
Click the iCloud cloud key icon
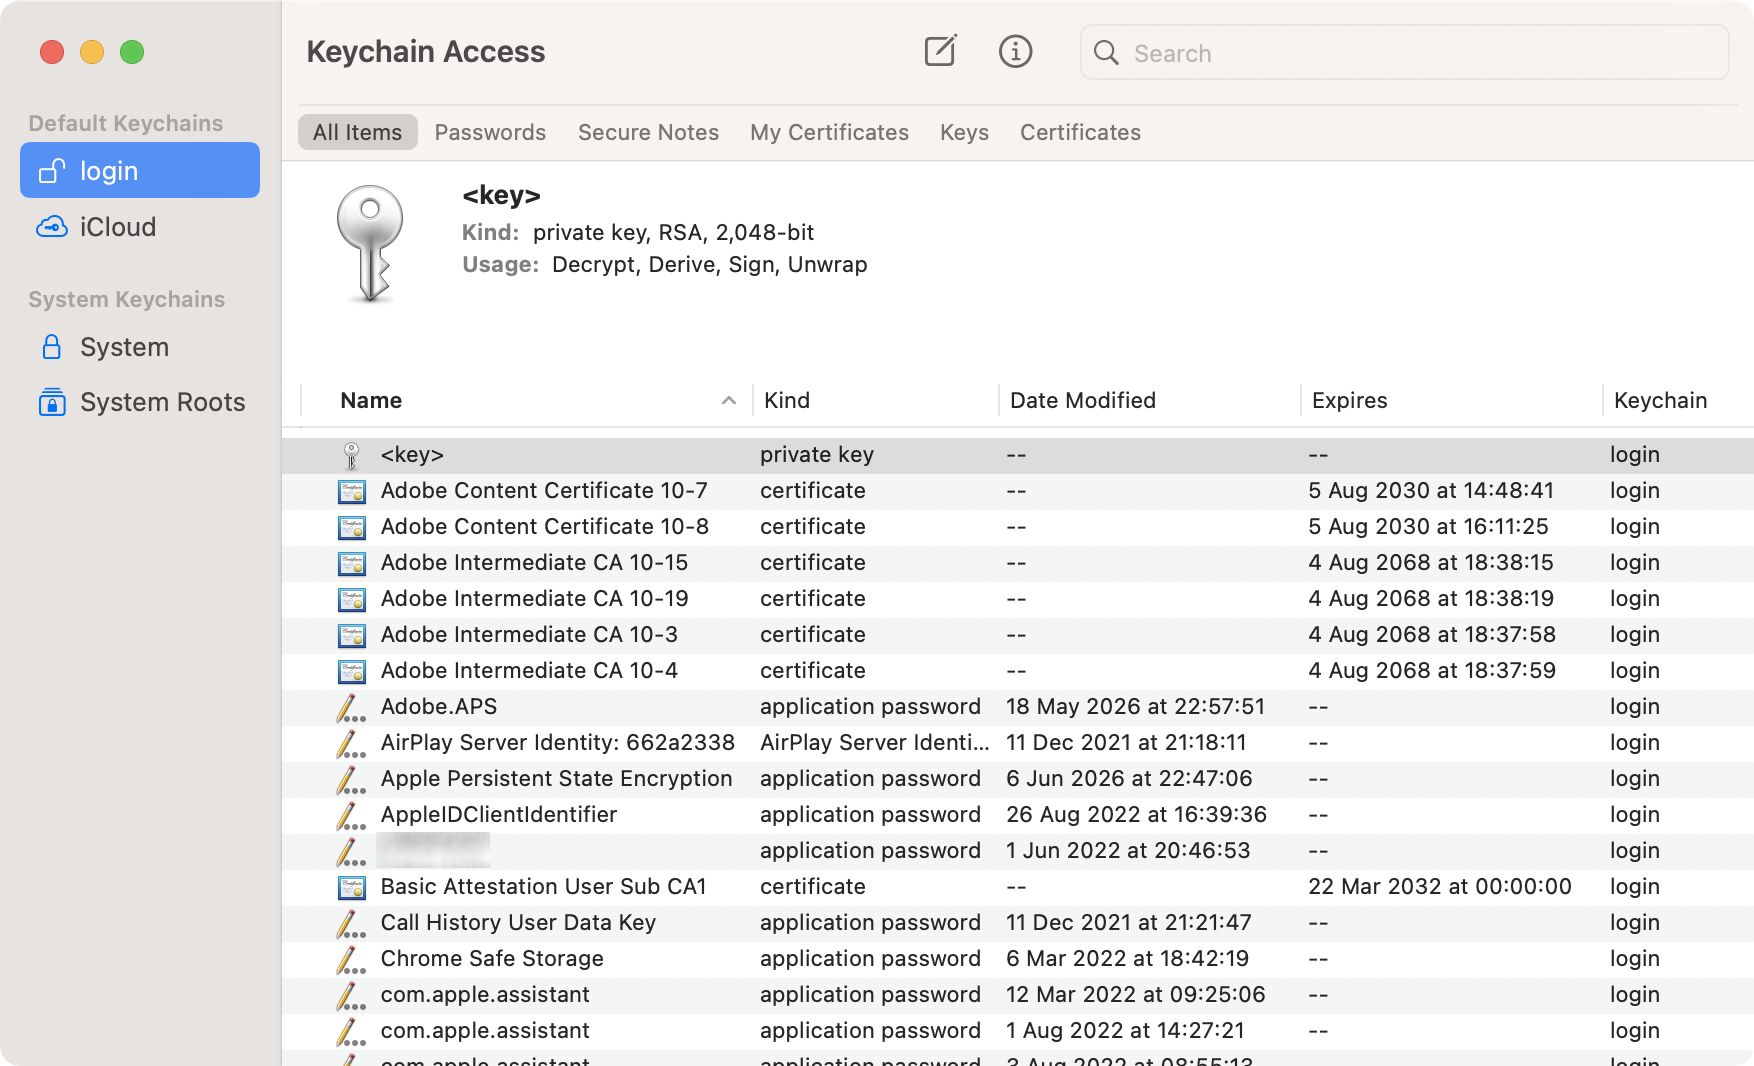pos(52,227)
